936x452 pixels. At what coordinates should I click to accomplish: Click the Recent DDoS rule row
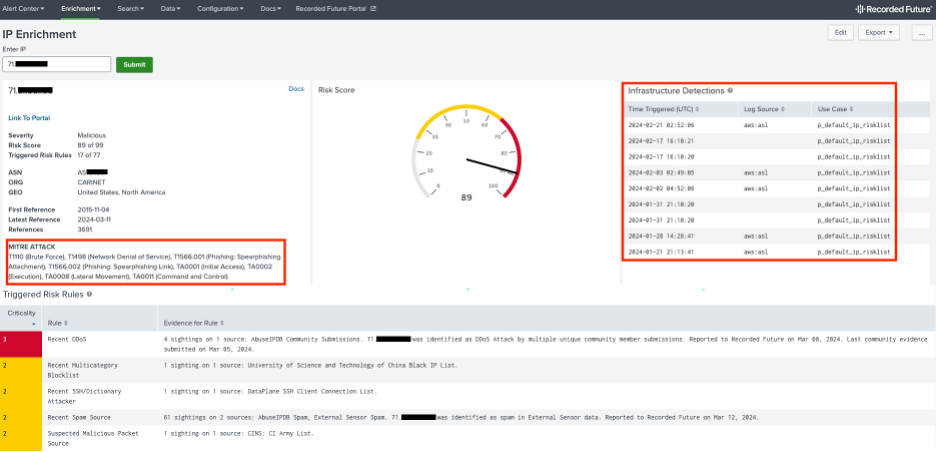point(468,345)
